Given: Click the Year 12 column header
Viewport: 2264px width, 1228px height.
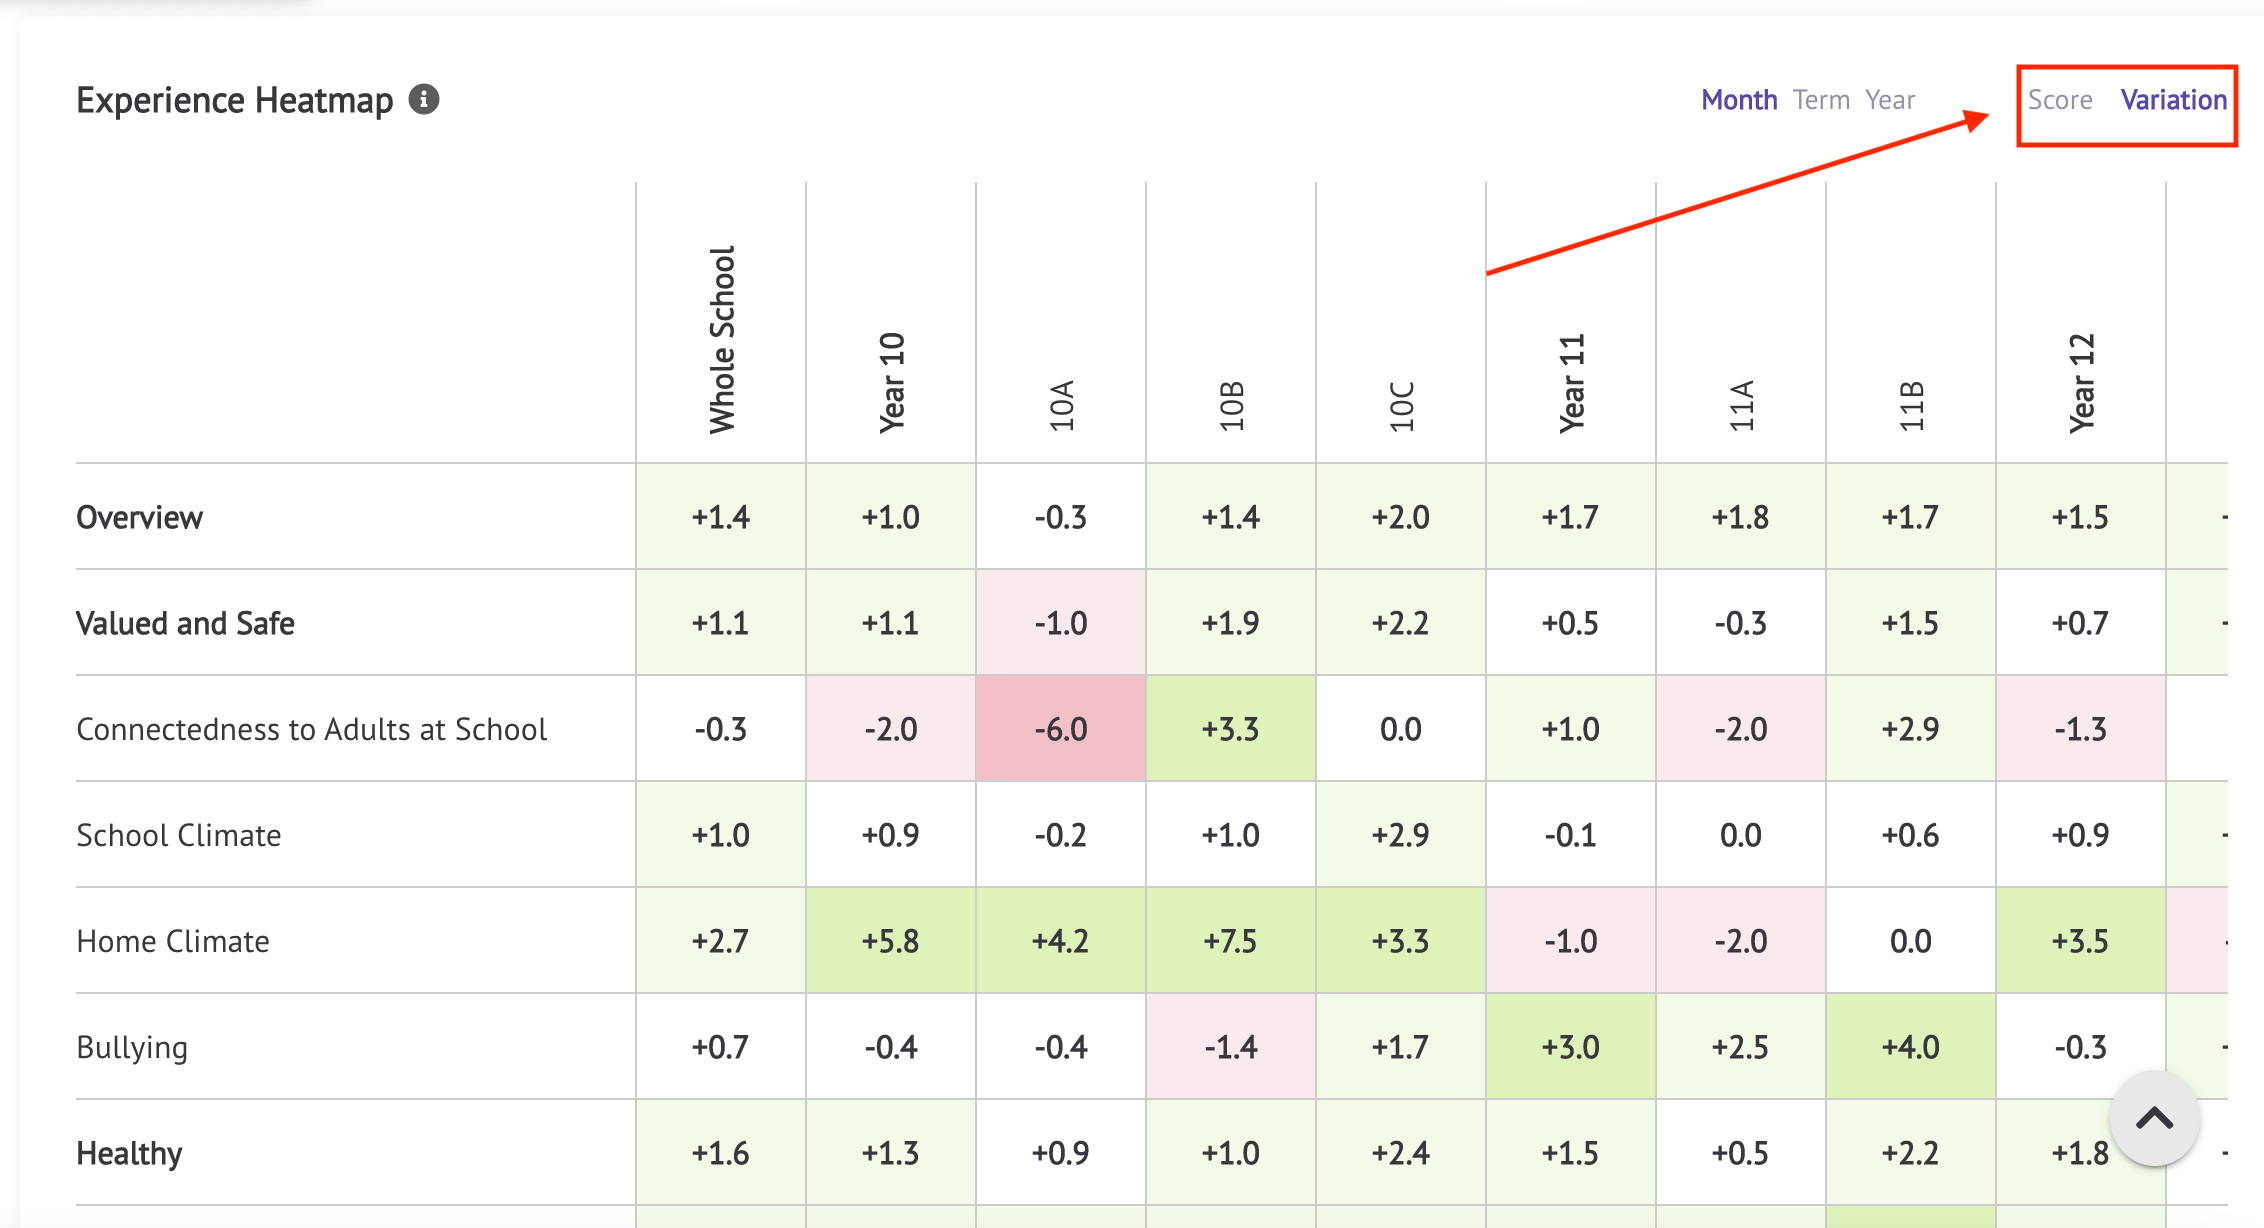Looking at the screenshot, I should (x=2081, y=383).
